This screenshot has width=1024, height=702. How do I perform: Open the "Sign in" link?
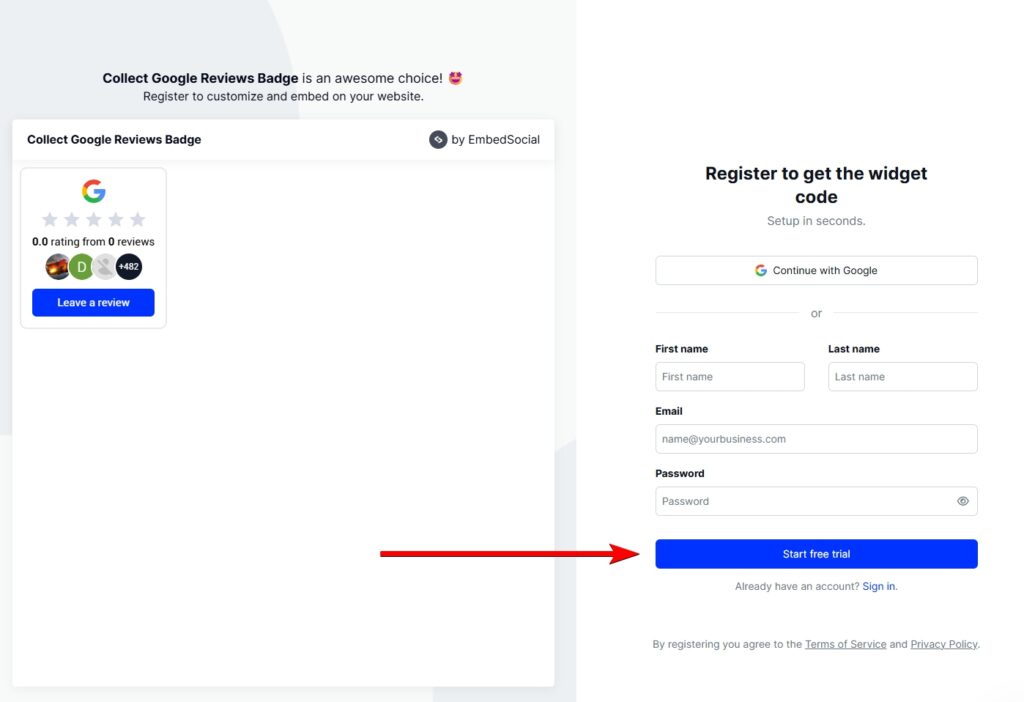tap(879, 586)
